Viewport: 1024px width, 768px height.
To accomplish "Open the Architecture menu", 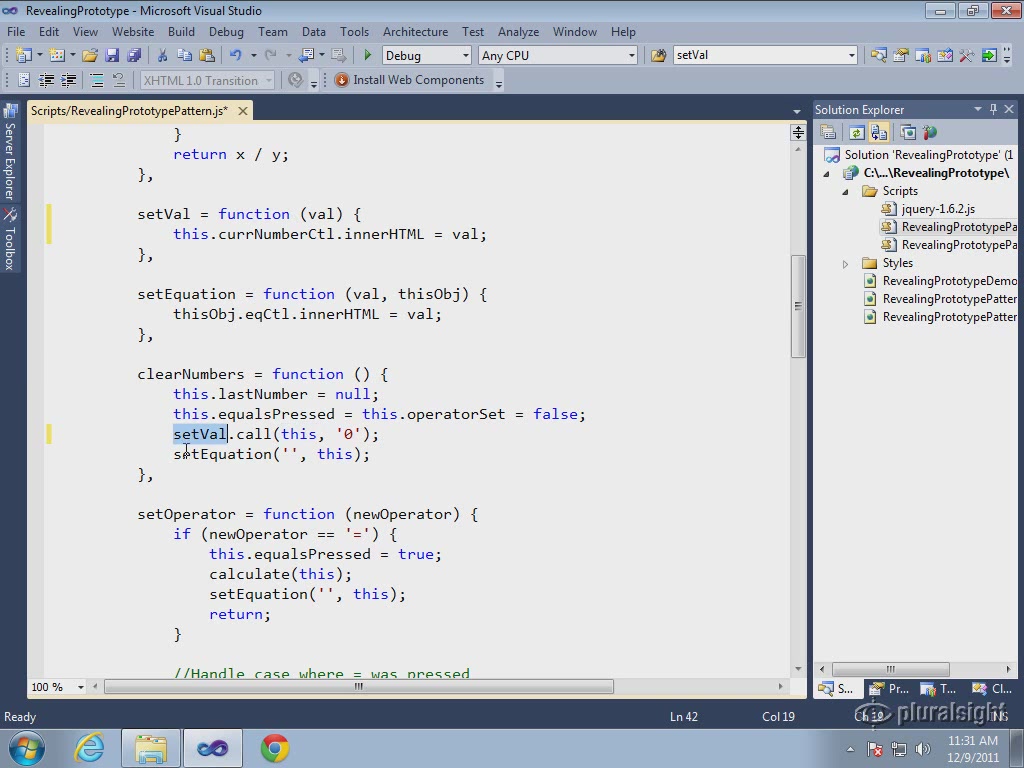I will (x=415, y=32).
